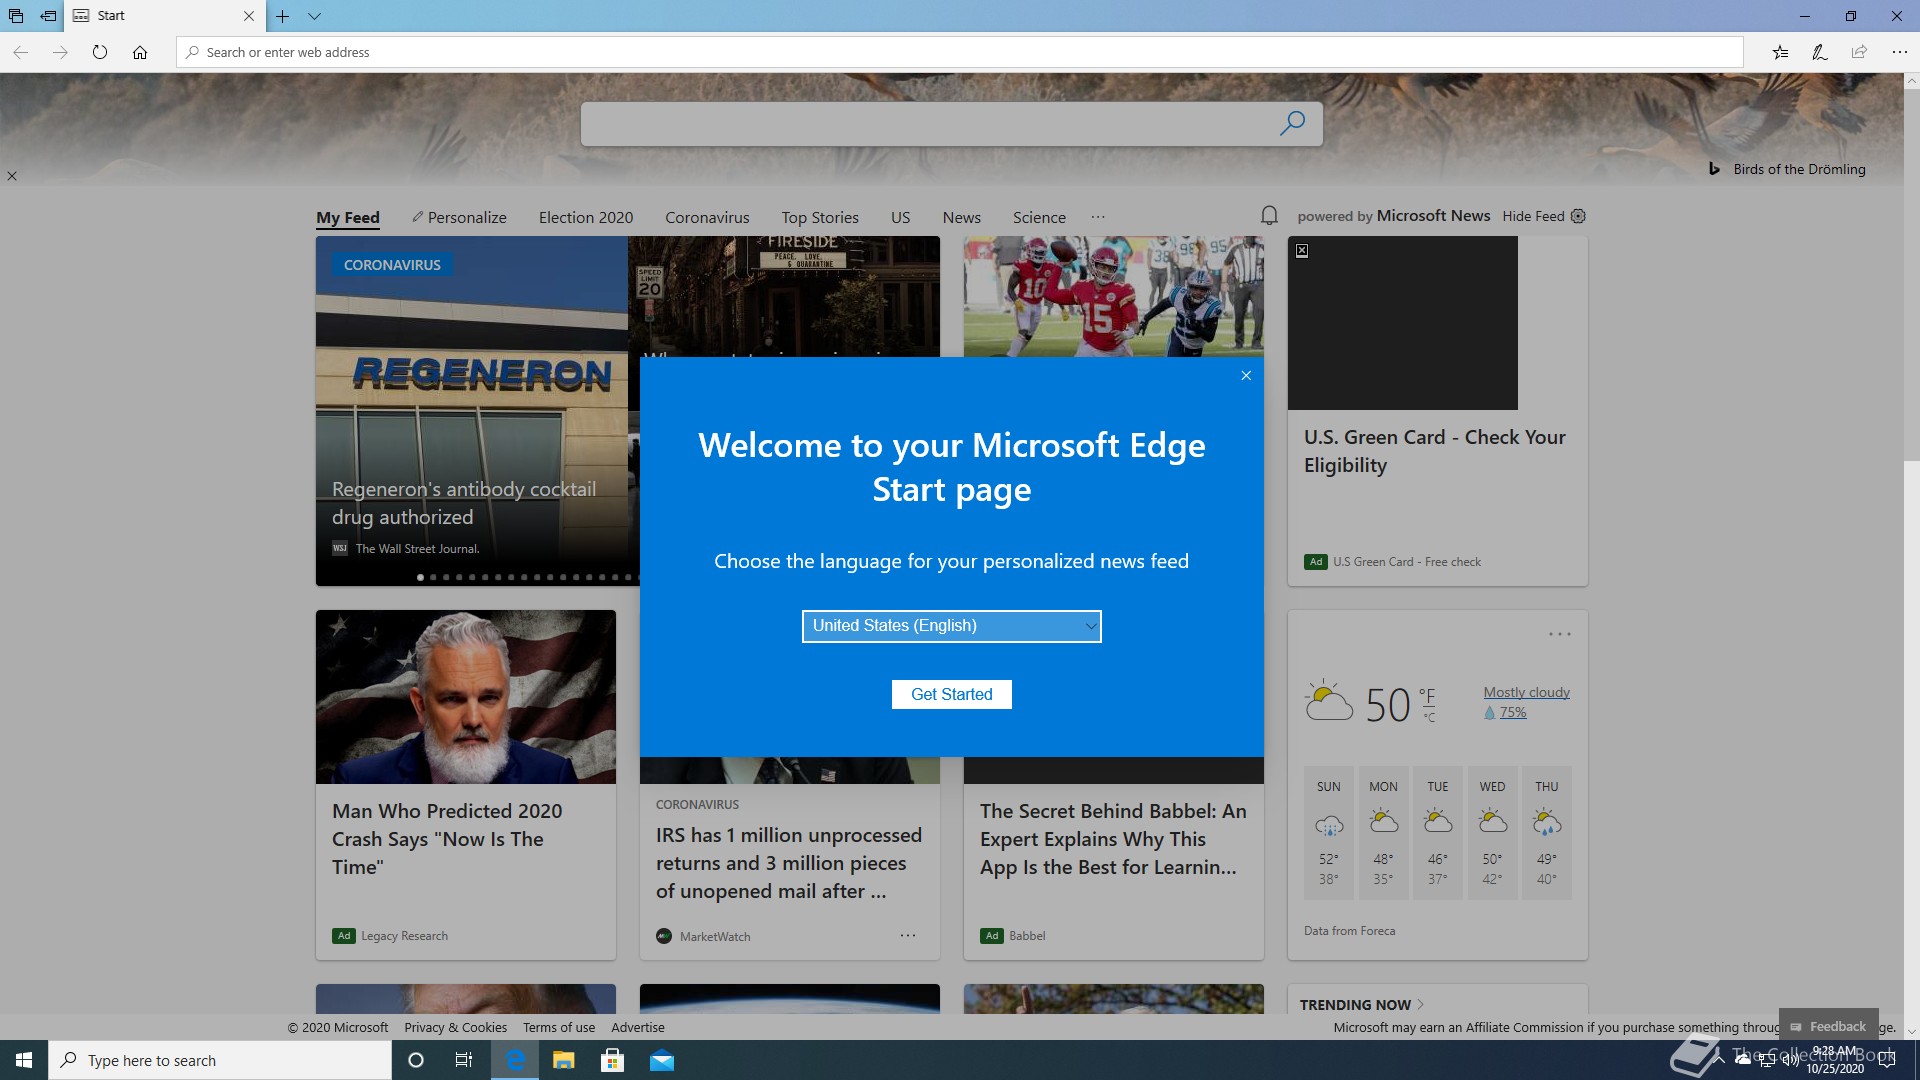Click the 75% precipitation link

click(x=1512, y=712)
